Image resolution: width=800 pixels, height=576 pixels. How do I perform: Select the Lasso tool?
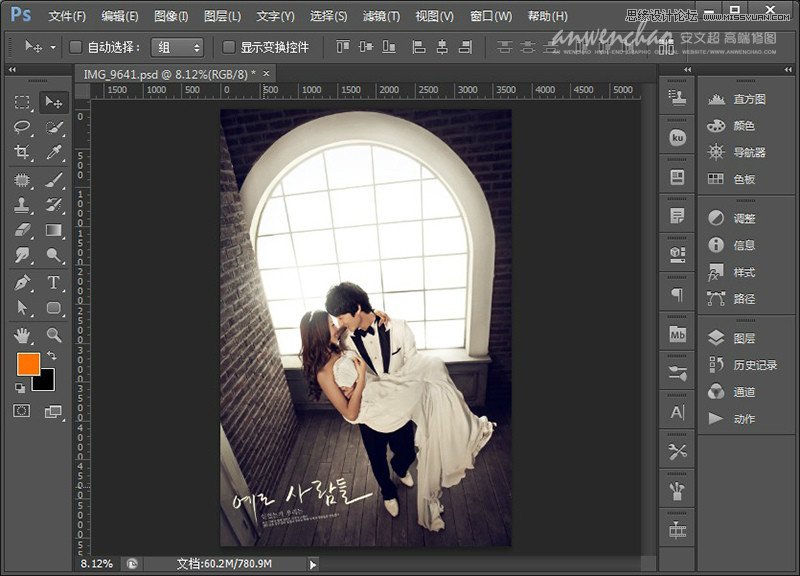point(22,128)
